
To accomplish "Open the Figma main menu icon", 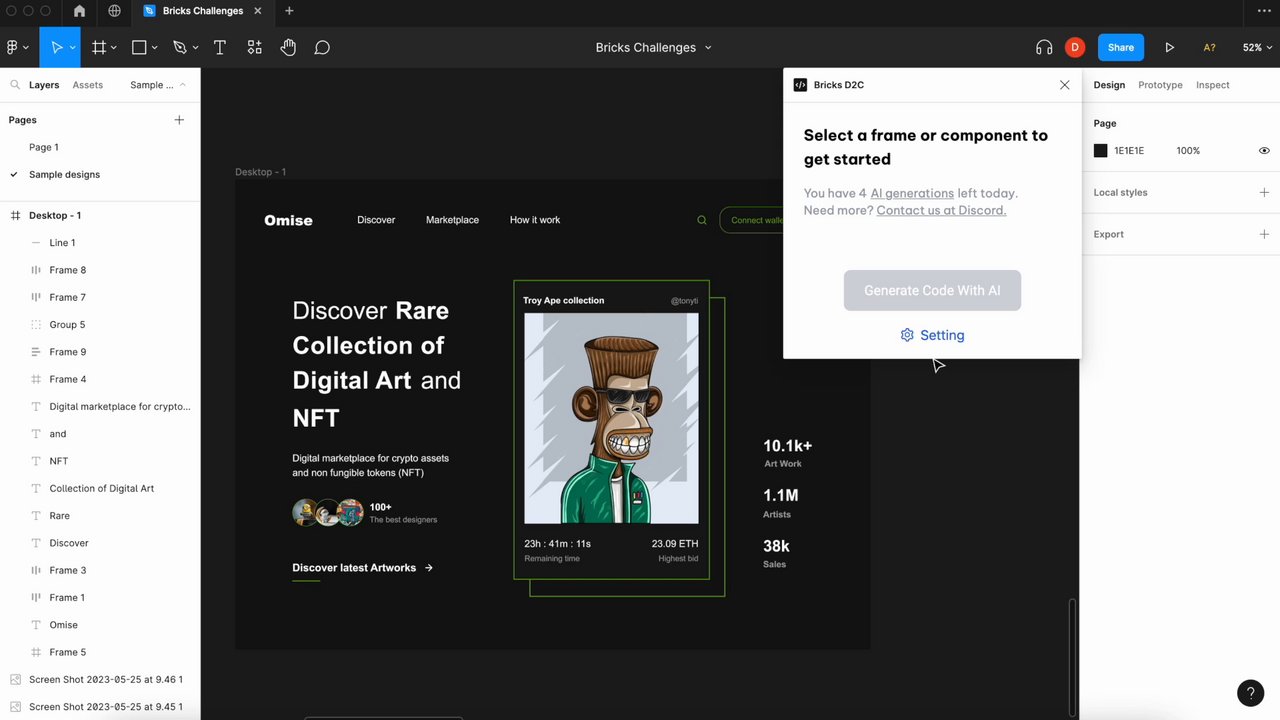I will point(15,47).
